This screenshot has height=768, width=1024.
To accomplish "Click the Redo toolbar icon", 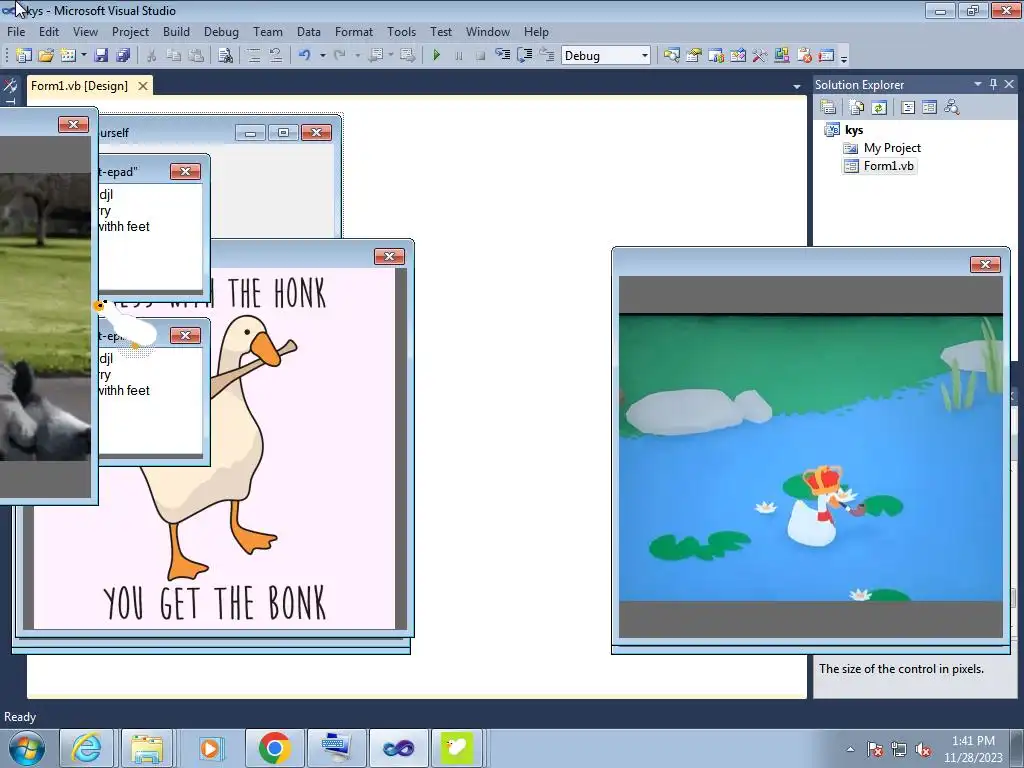I will pyautogui.click(x=340, y=56).
